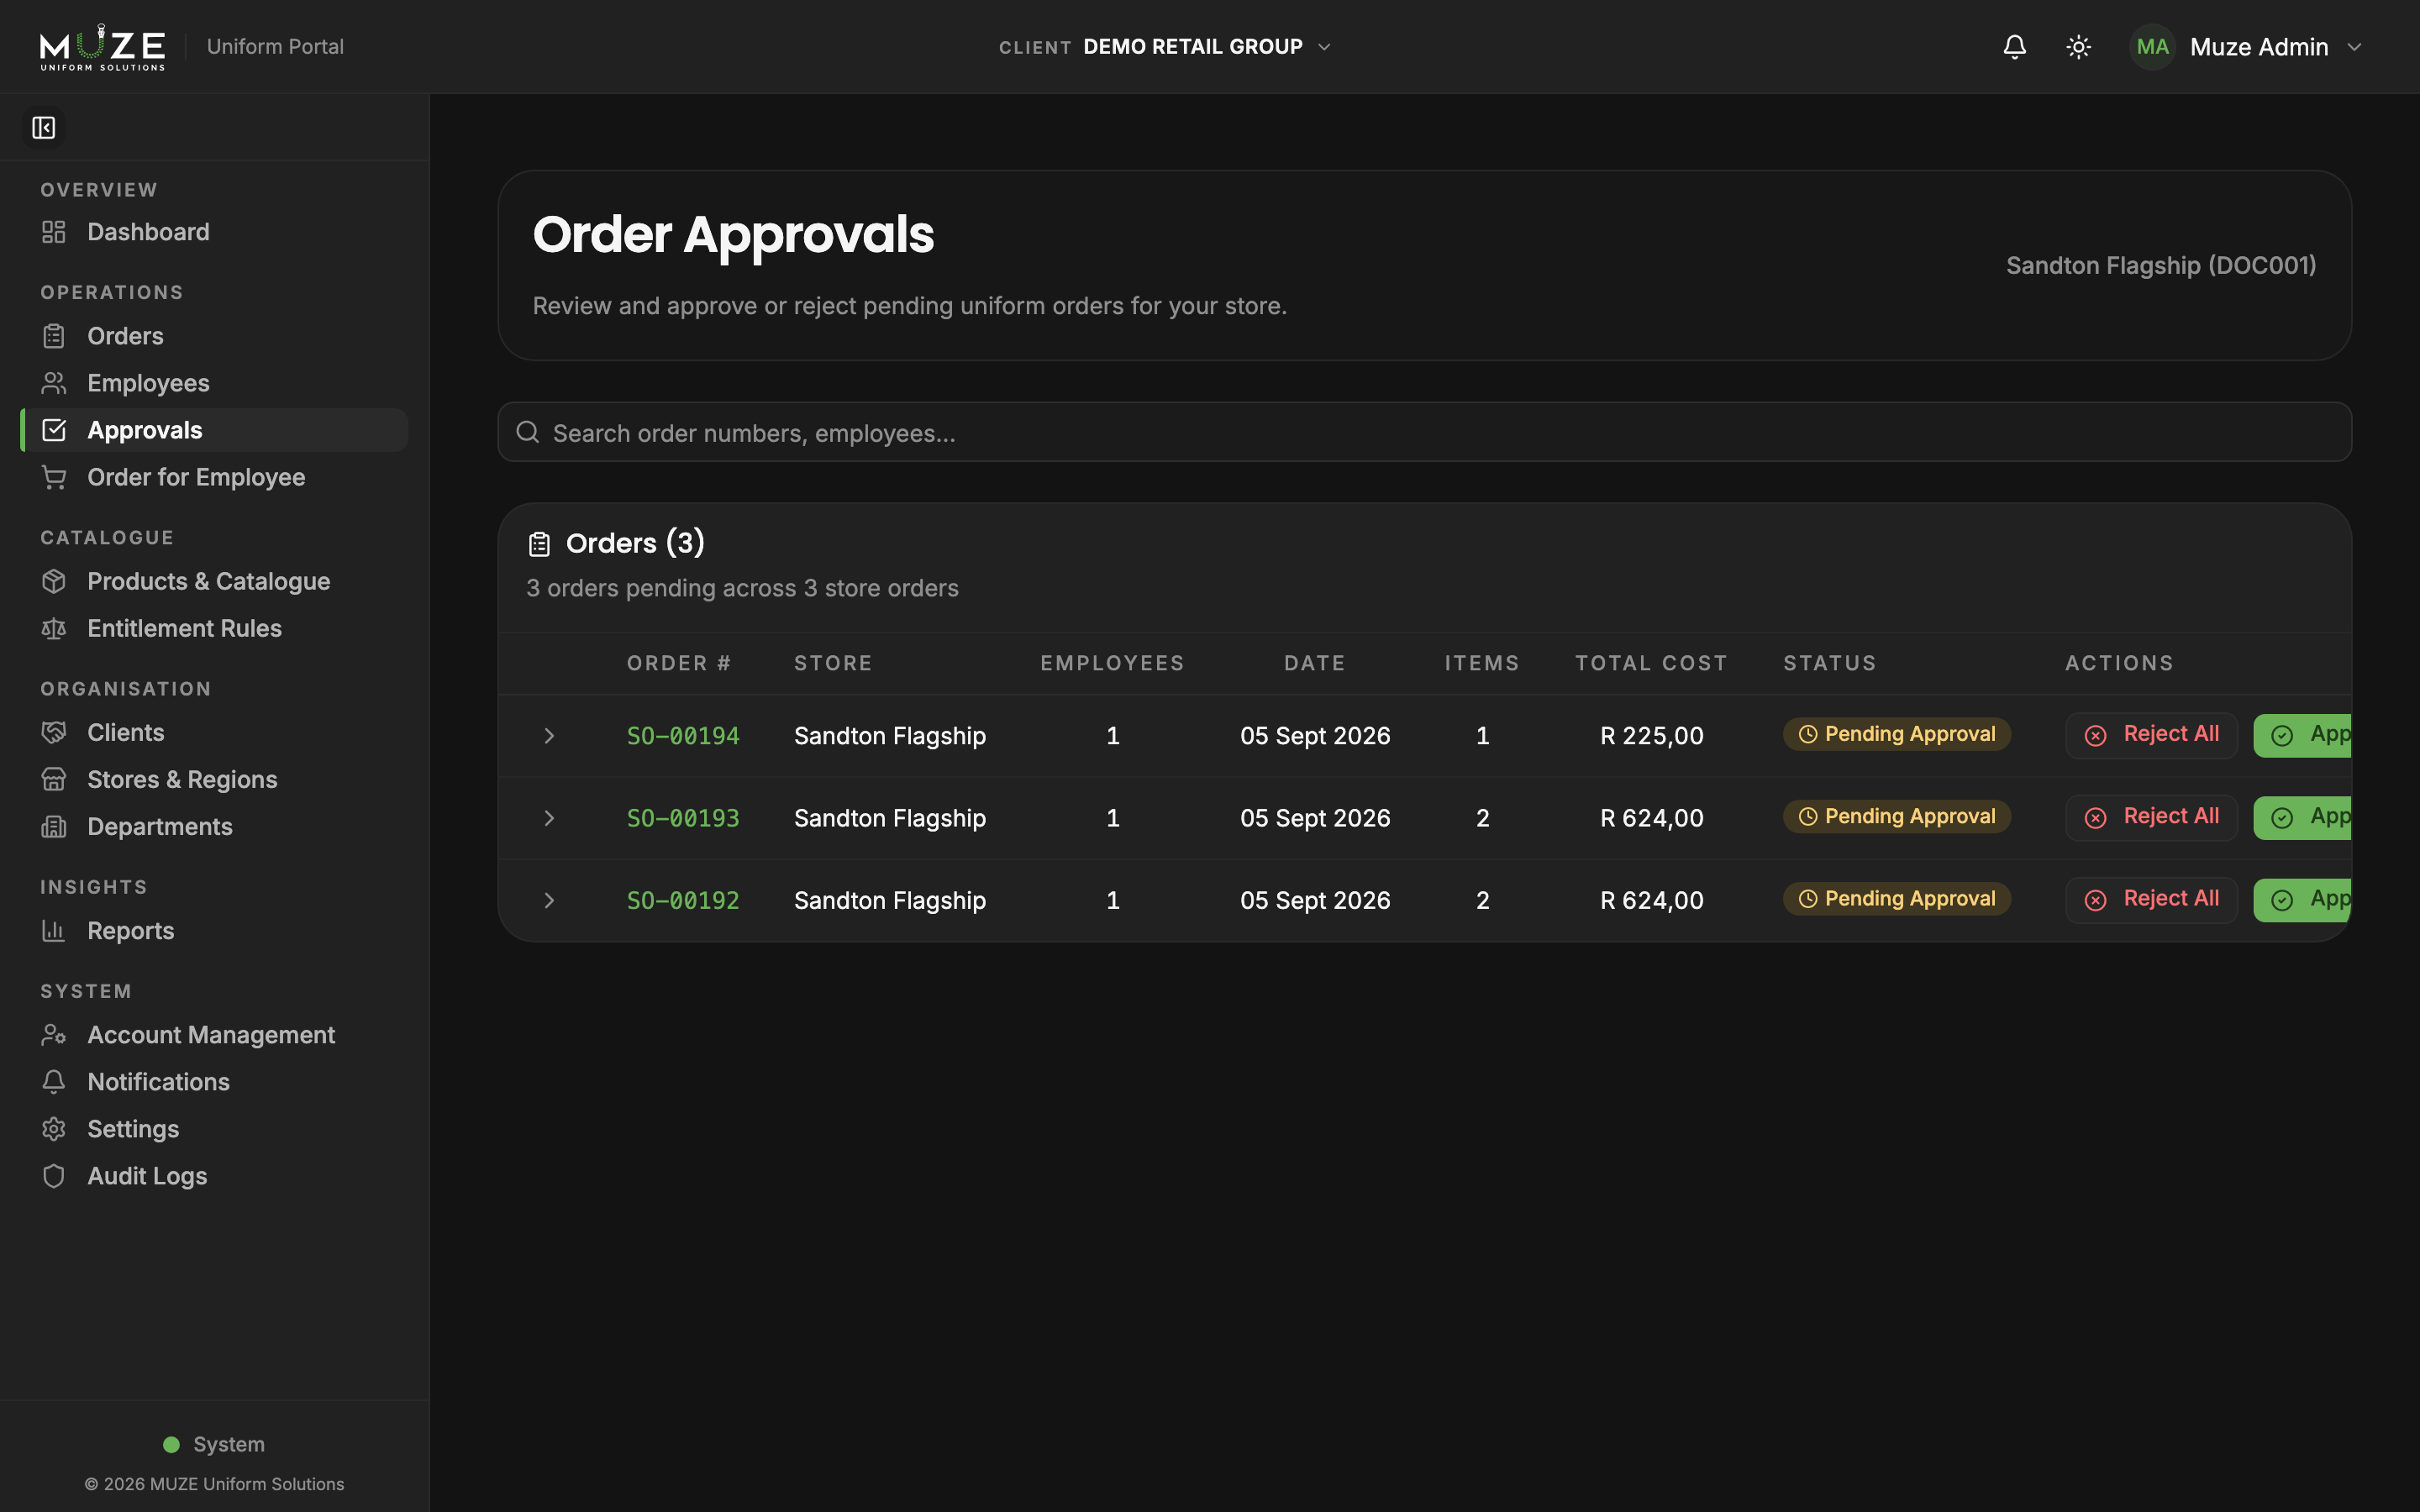Click the DATE column header
The width and height of the screenshot is (2420, 1512).
pyautogui.click(x=1314, y=663)
